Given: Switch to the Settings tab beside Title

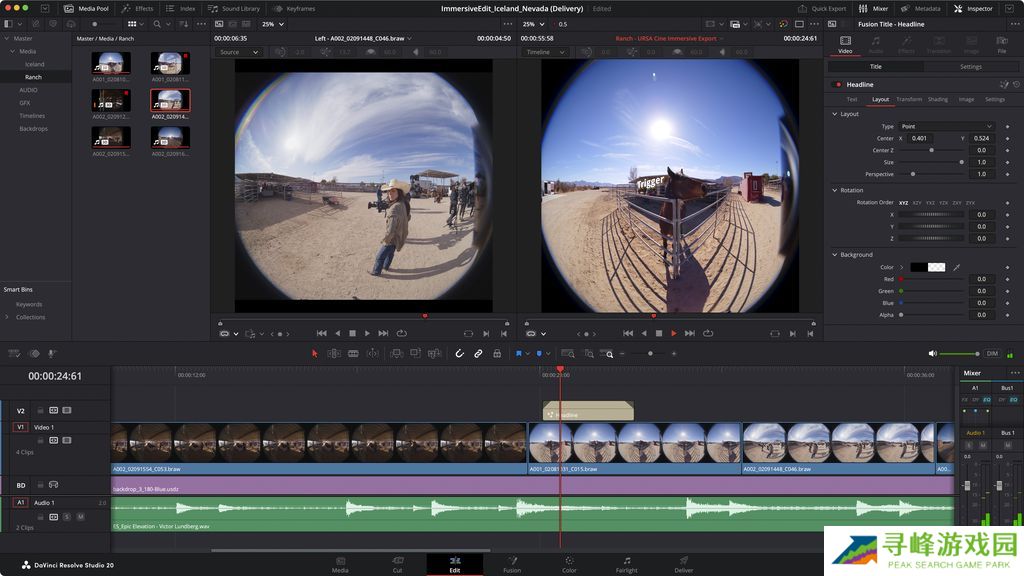Looking at the screenshot, I should (971, 67).
